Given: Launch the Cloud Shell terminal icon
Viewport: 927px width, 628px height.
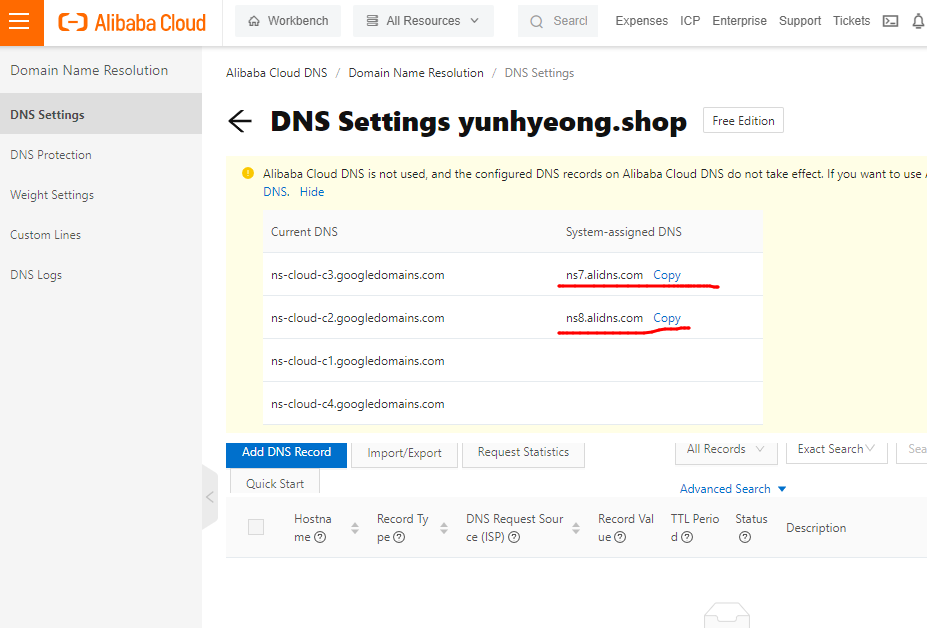Looking at the screenshot, I should [x=890, y=21].
